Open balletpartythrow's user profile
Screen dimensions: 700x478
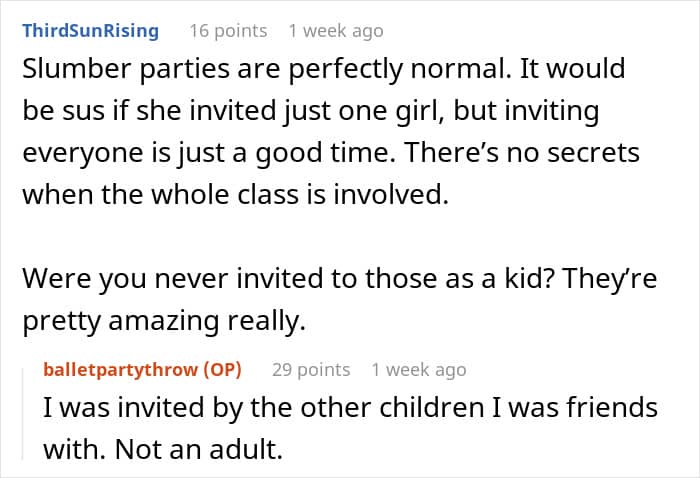click(121, 370)
